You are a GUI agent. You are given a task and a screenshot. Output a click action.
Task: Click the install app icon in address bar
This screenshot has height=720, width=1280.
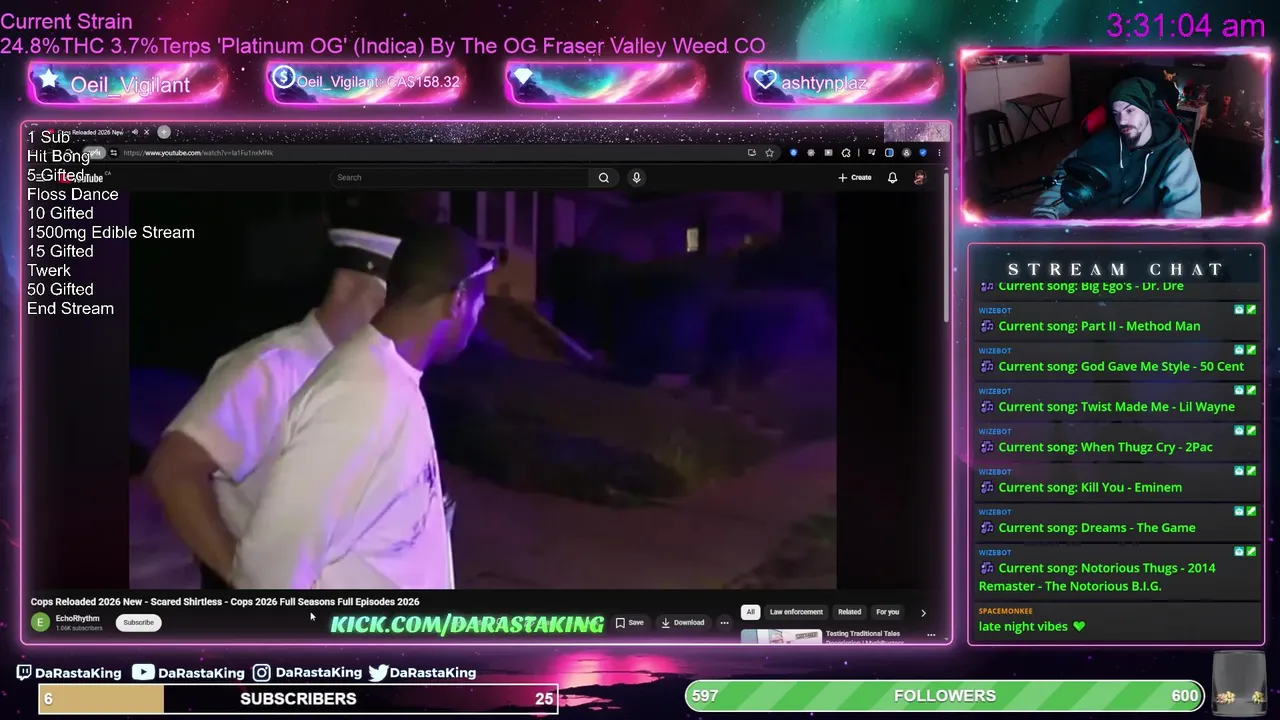[x=751, y=153]
